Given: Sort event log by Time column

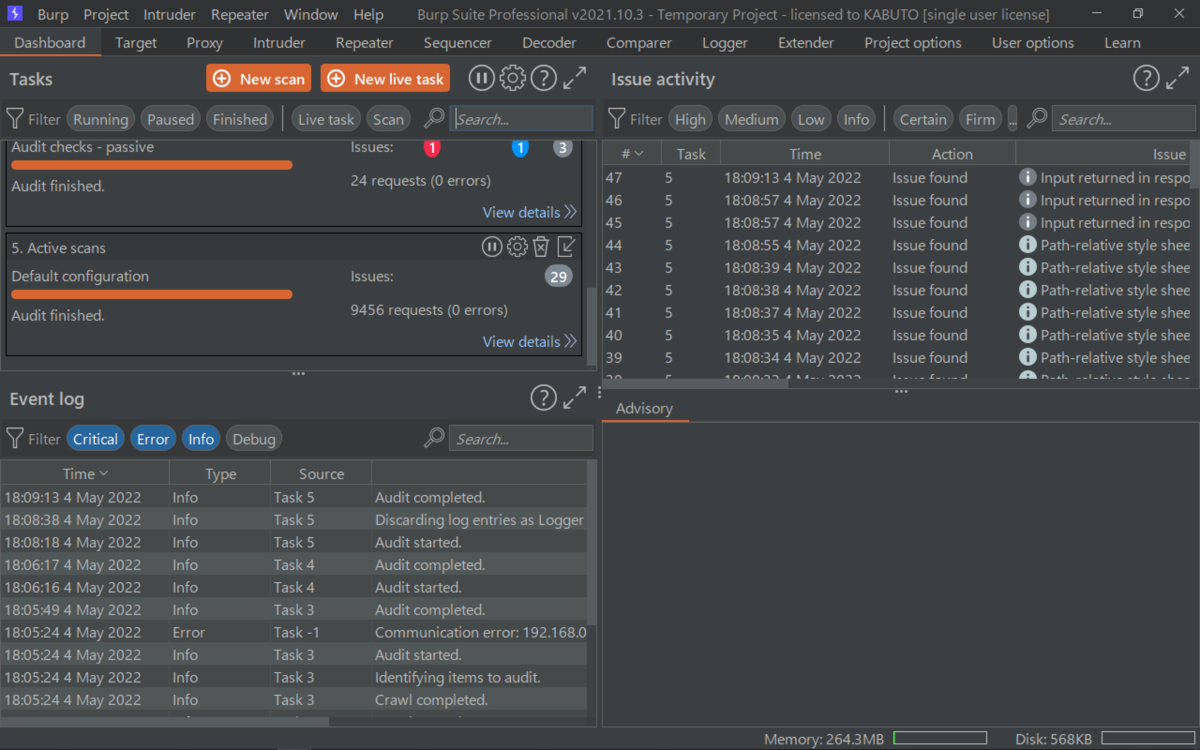Looking at the screenshot, I should pos(85,474).
